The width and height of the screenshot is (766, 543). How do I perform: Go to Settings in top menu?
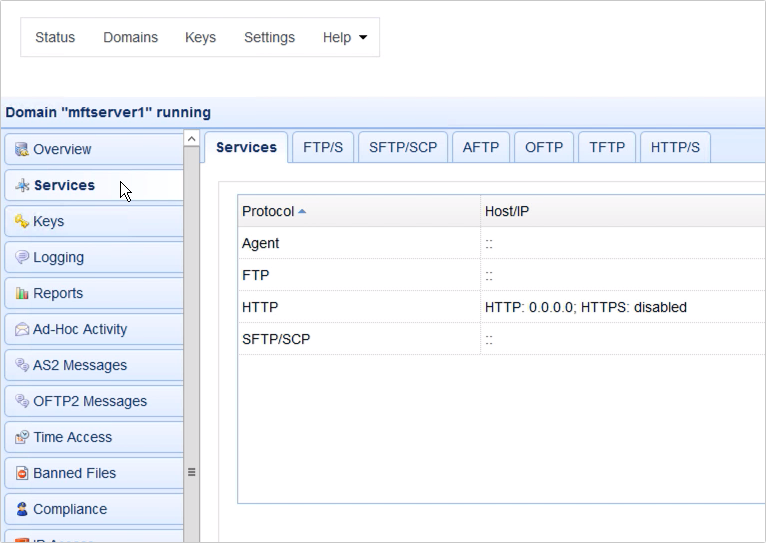tap(269, 37)
